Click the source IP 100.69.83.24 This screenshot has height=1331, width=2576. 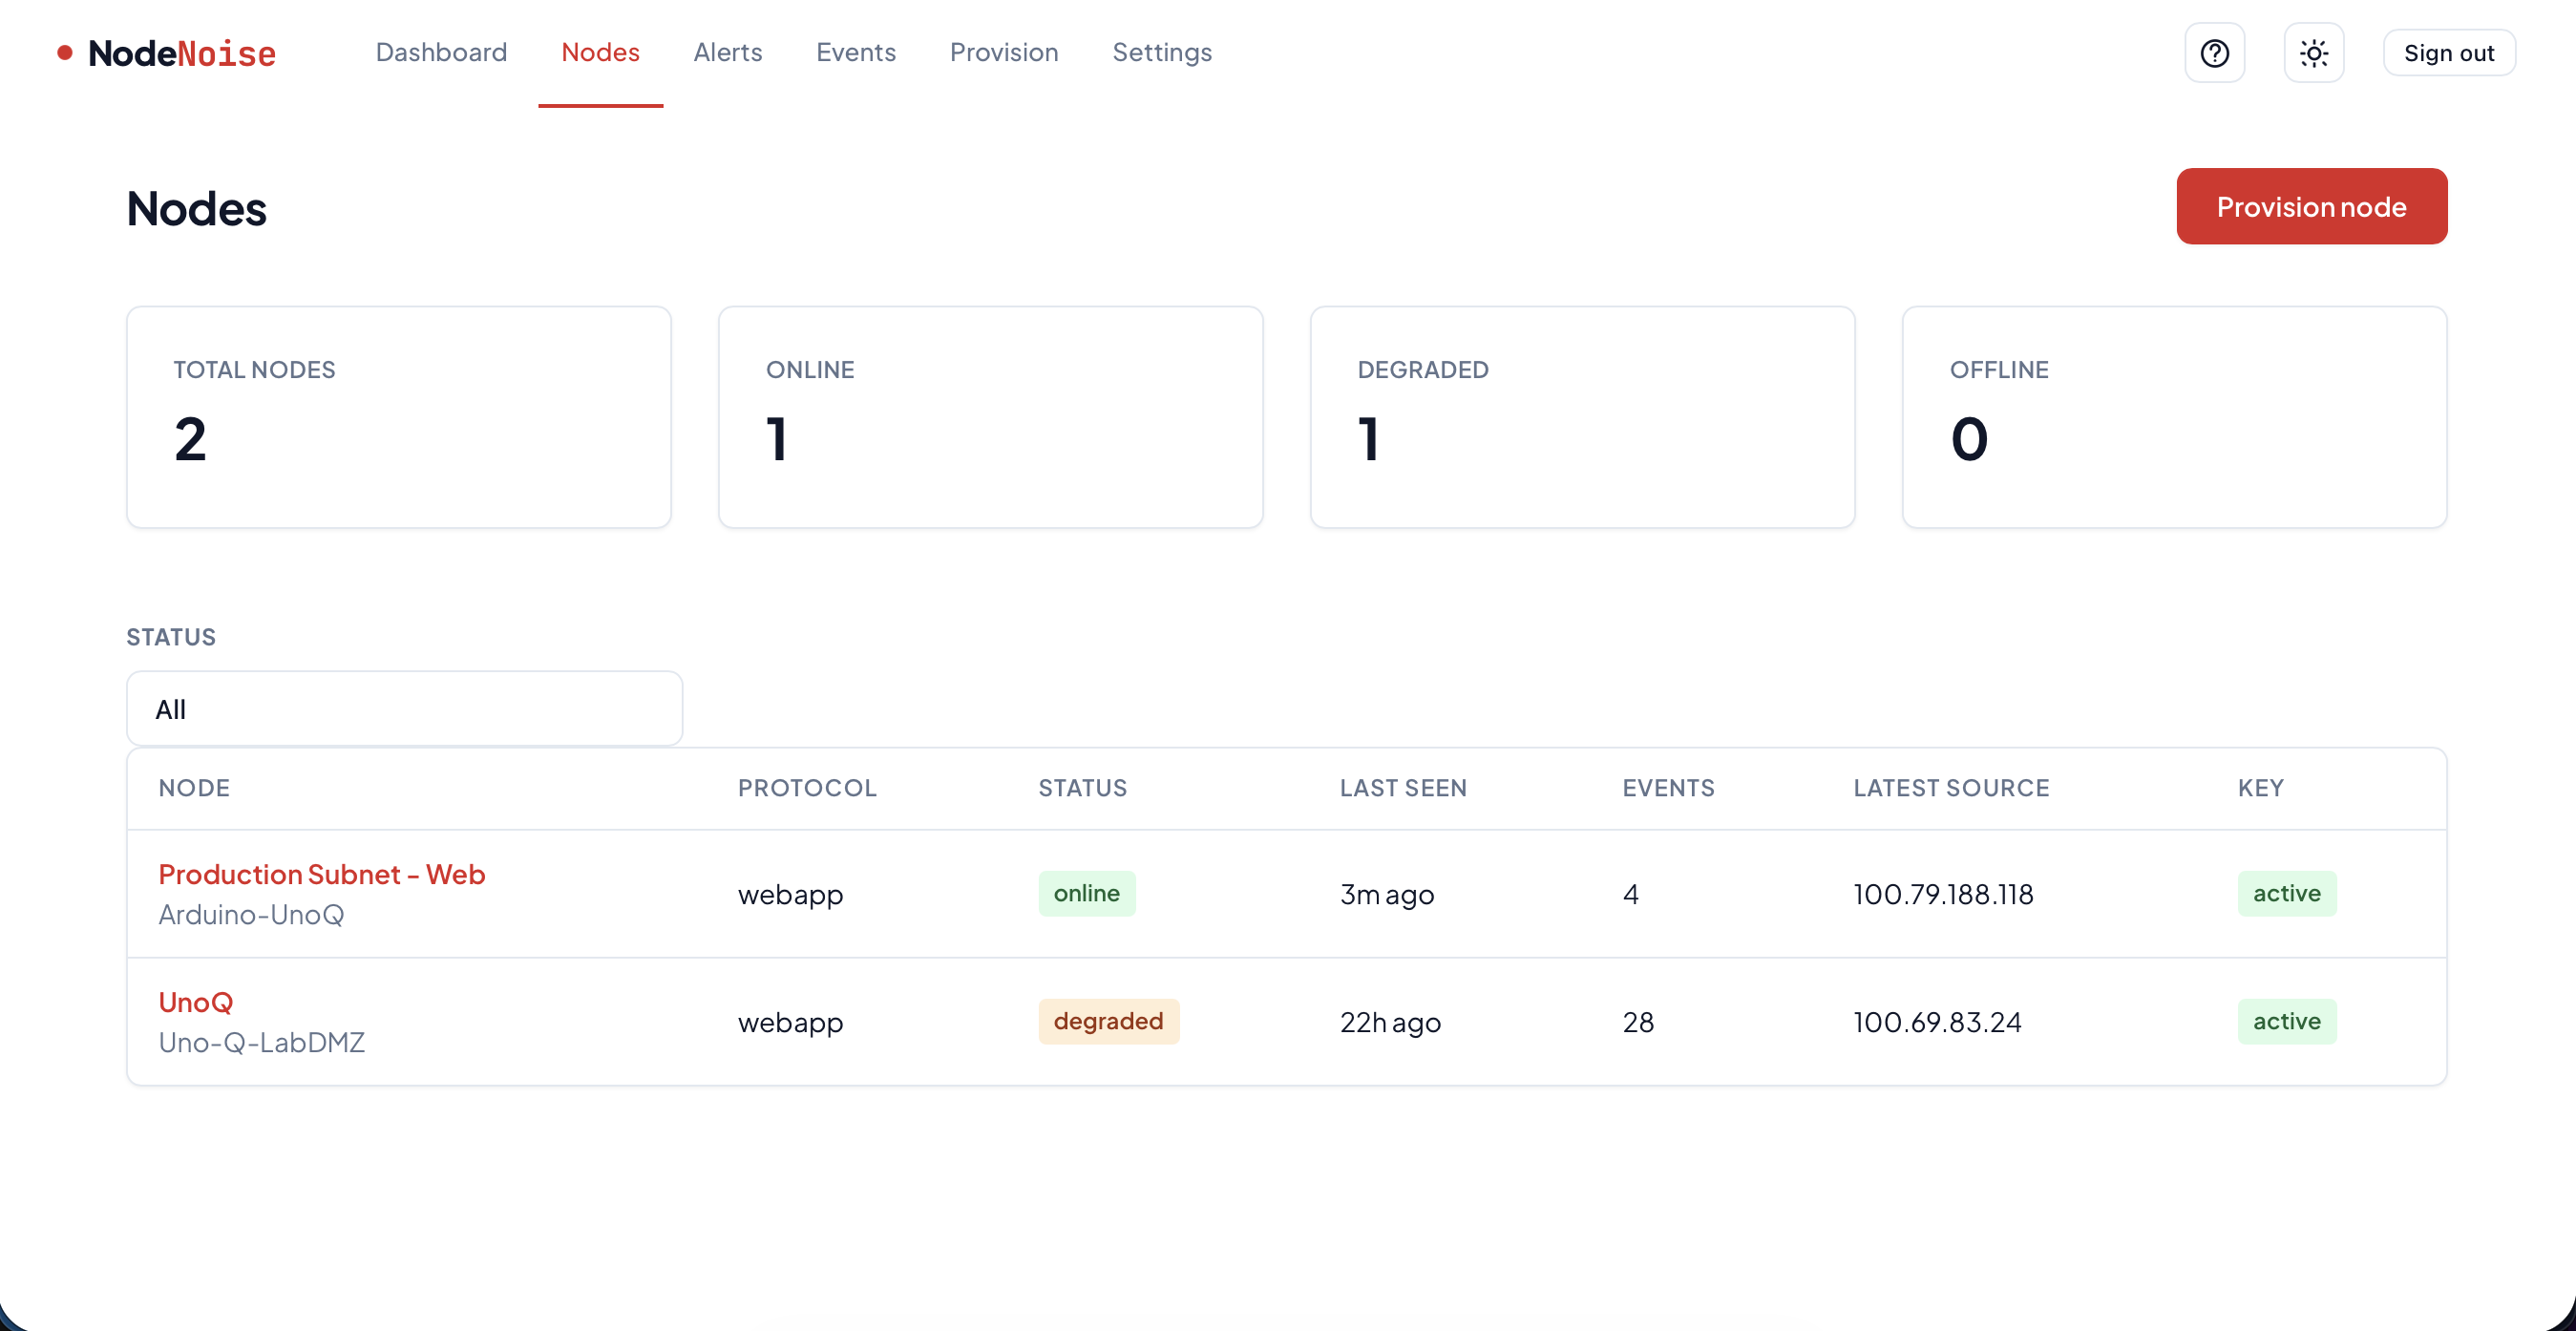point(1937,1022)
